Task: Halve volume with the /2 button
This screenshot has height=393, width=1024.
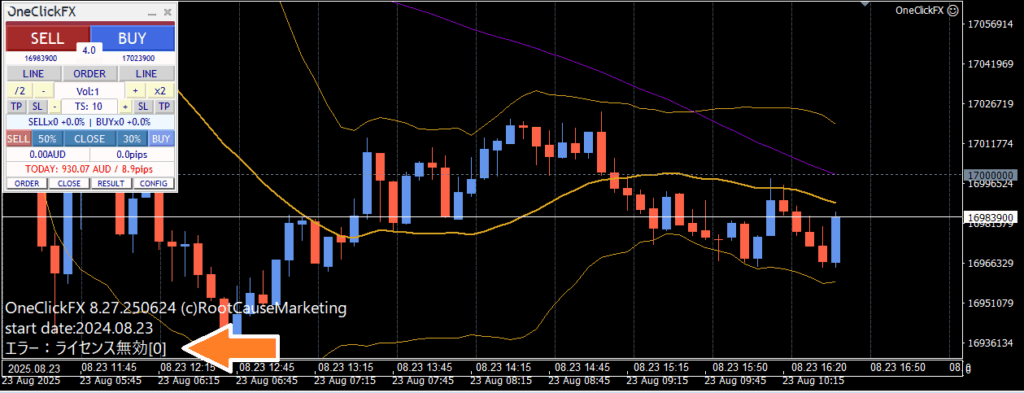Action: tap(20, 90)
